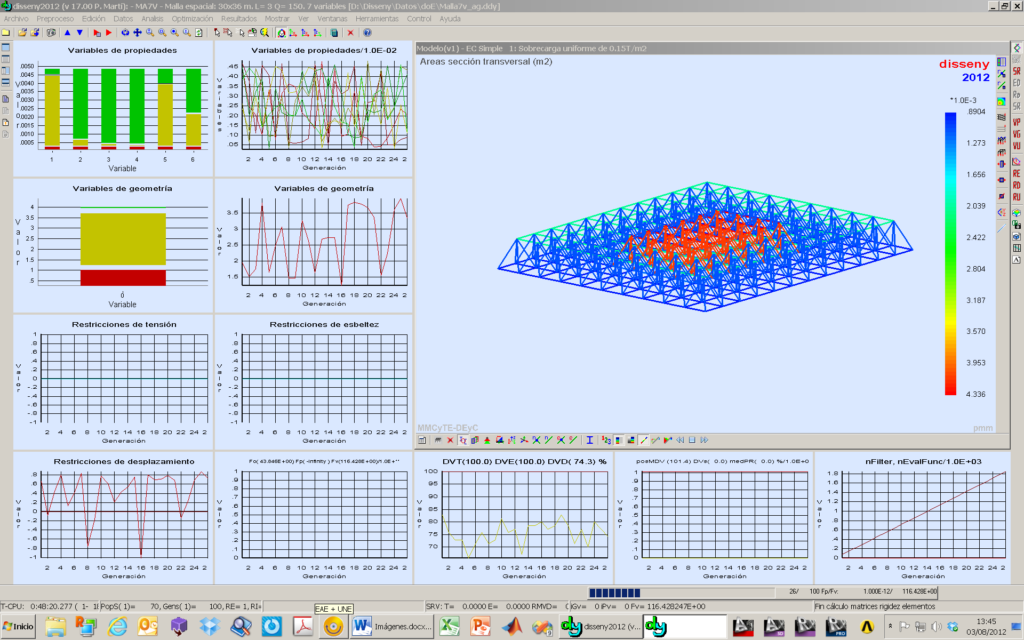
Task: Click the color scale legend bar
Action: (x=950, y=253)
